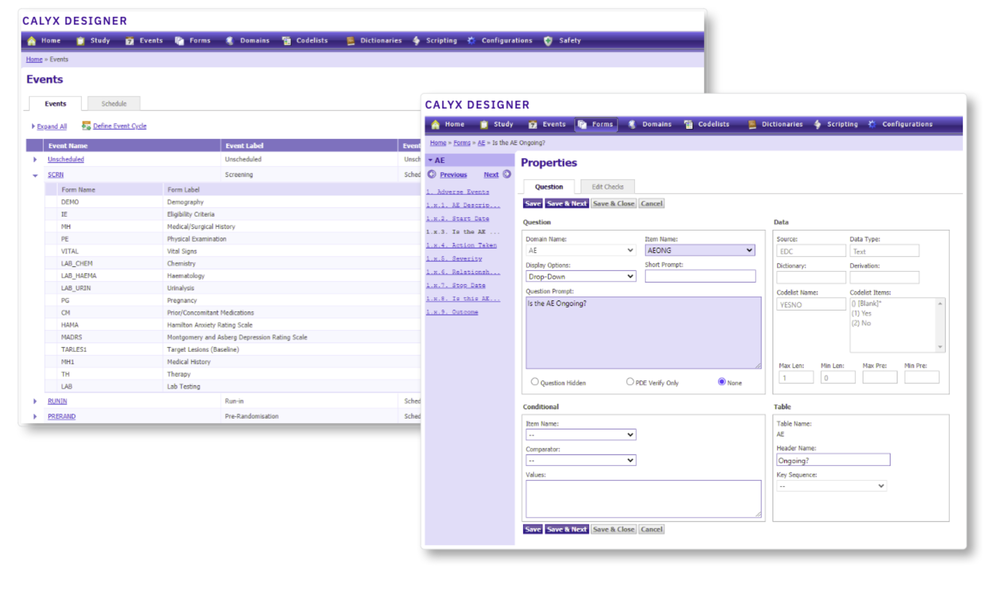Click Scripting lightning icon in Events window

[416, 41]
